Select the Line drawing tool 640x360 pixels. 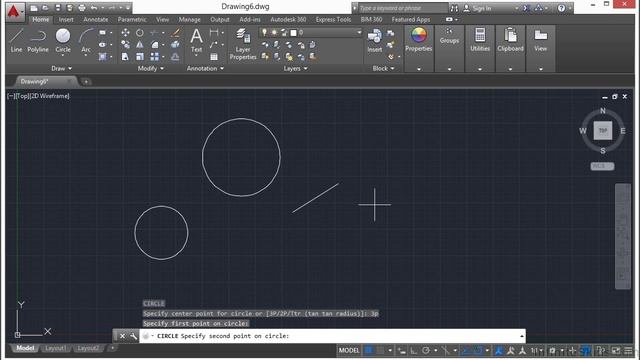pos(16,40)
